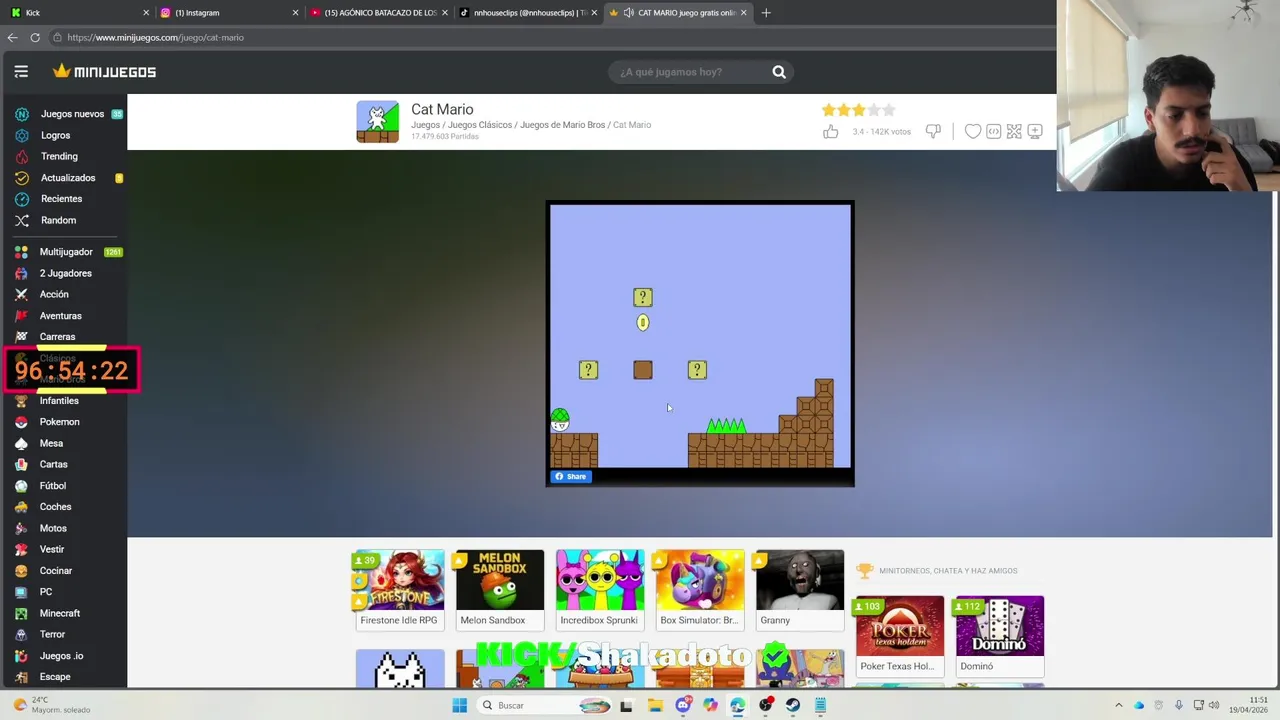Image resolution: width=1280 pixels, height=720 pixels.
Task: Open a new browser tab
Action: pyautogui.click(x=766, y=13)
